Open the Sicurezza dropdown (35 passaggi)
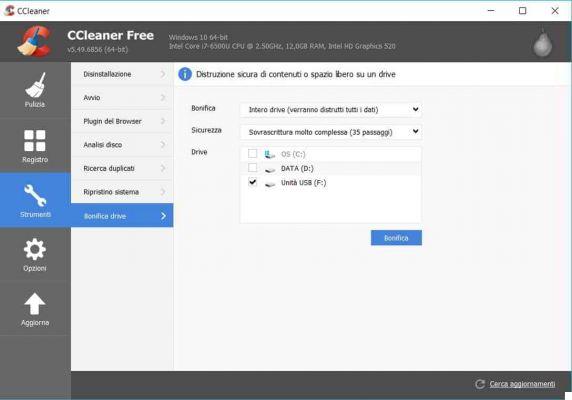Image resolution: width=572 pixels, height=400 pixels. click(331, 132)
